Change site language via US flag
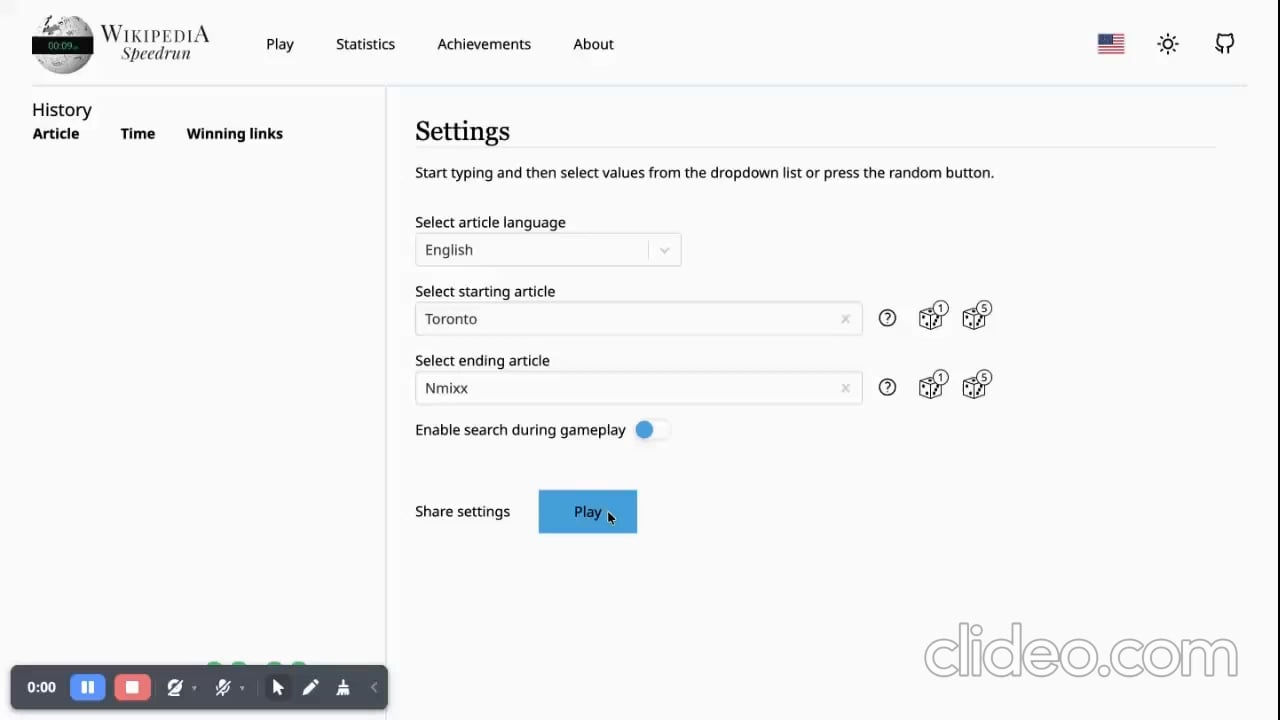Image resolution: width=1280 pixels, height=720 pixels. point(1110,44)
